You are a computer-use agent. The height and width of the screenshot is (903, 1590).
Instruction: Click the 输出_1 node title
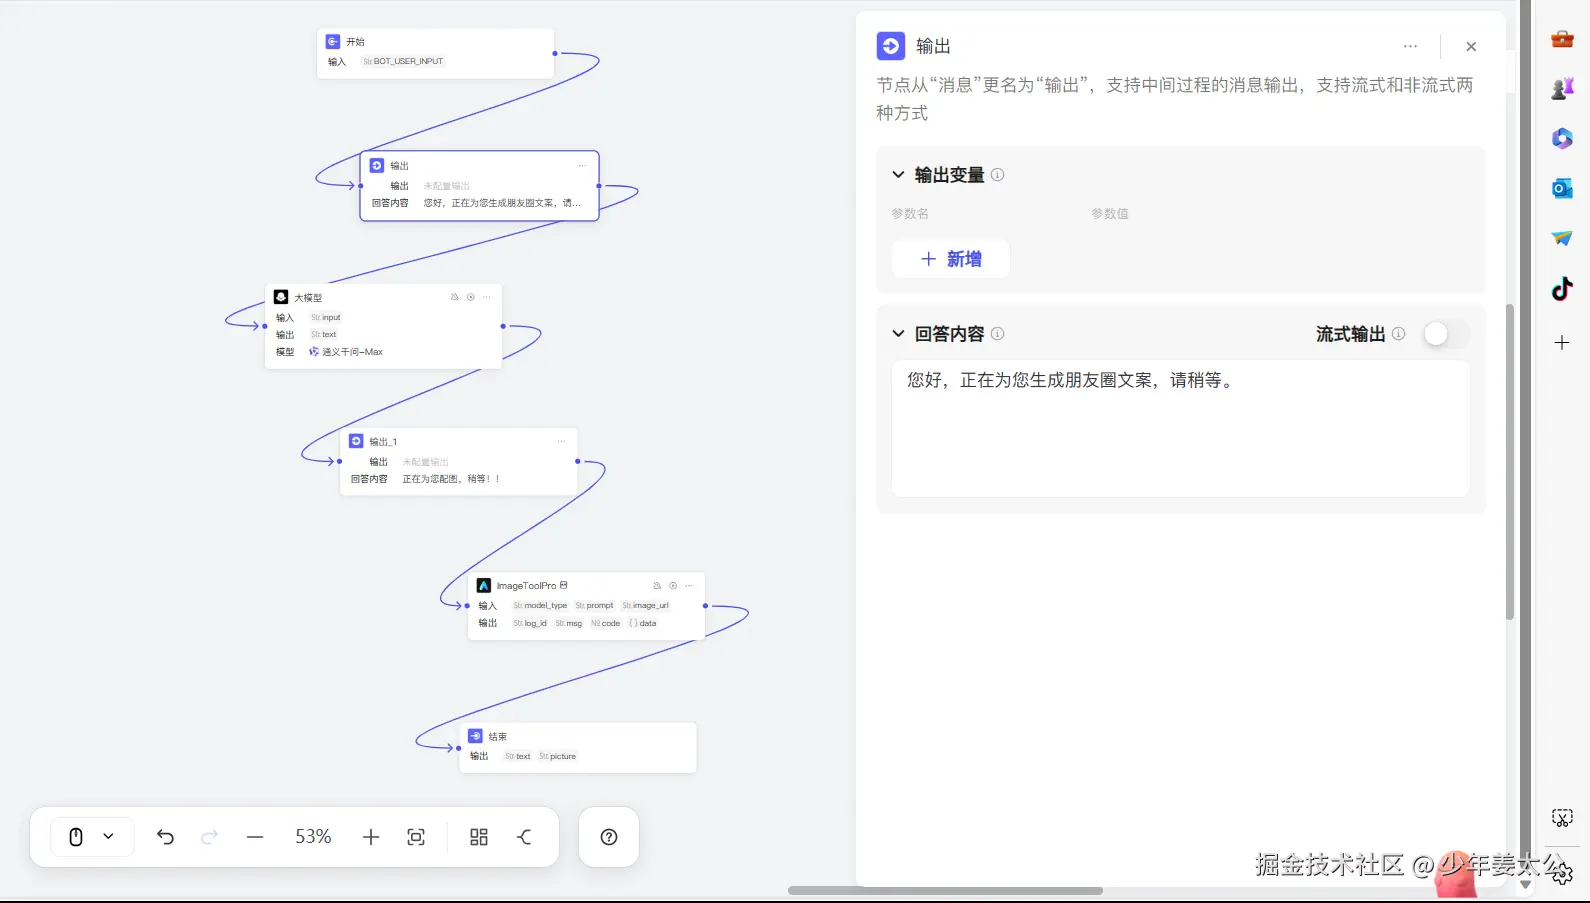pyautogui.click(x=383, y=442)
